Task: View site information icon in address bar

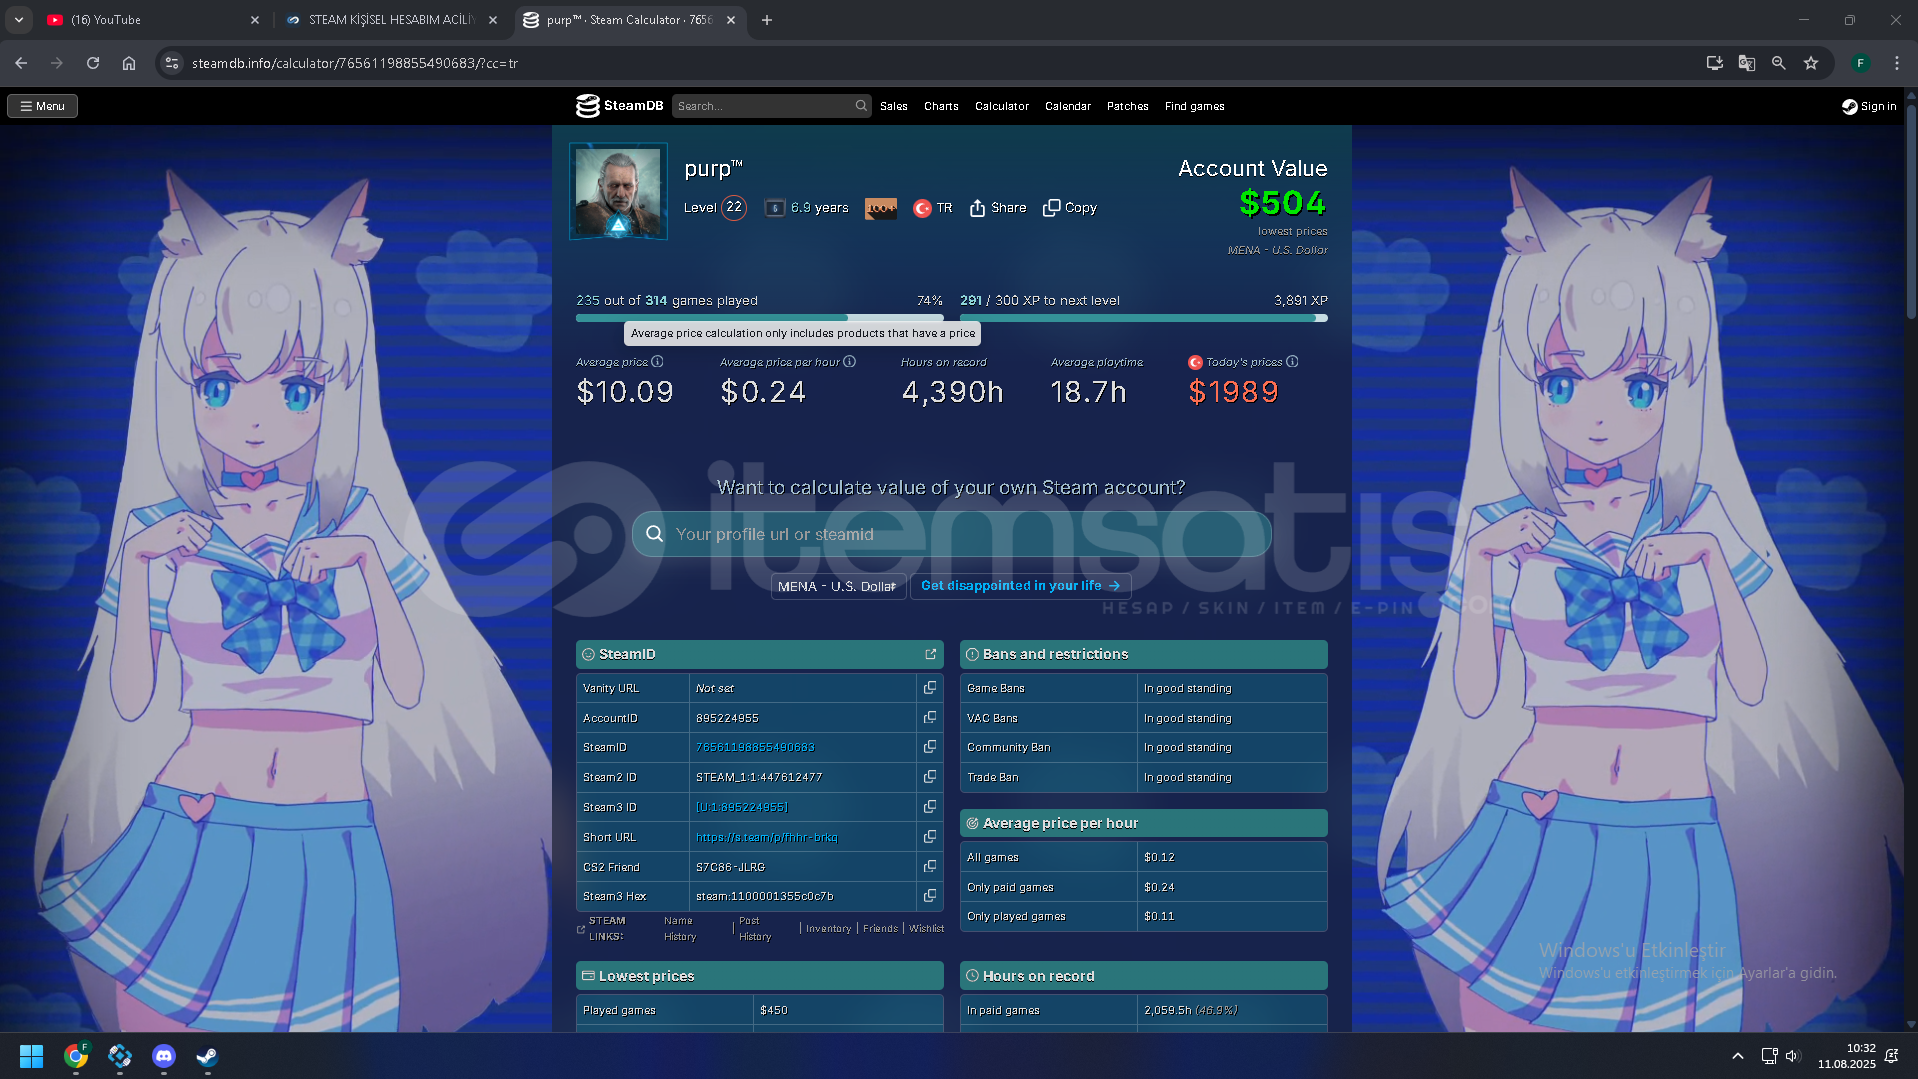Action: [x=172, y=63]
